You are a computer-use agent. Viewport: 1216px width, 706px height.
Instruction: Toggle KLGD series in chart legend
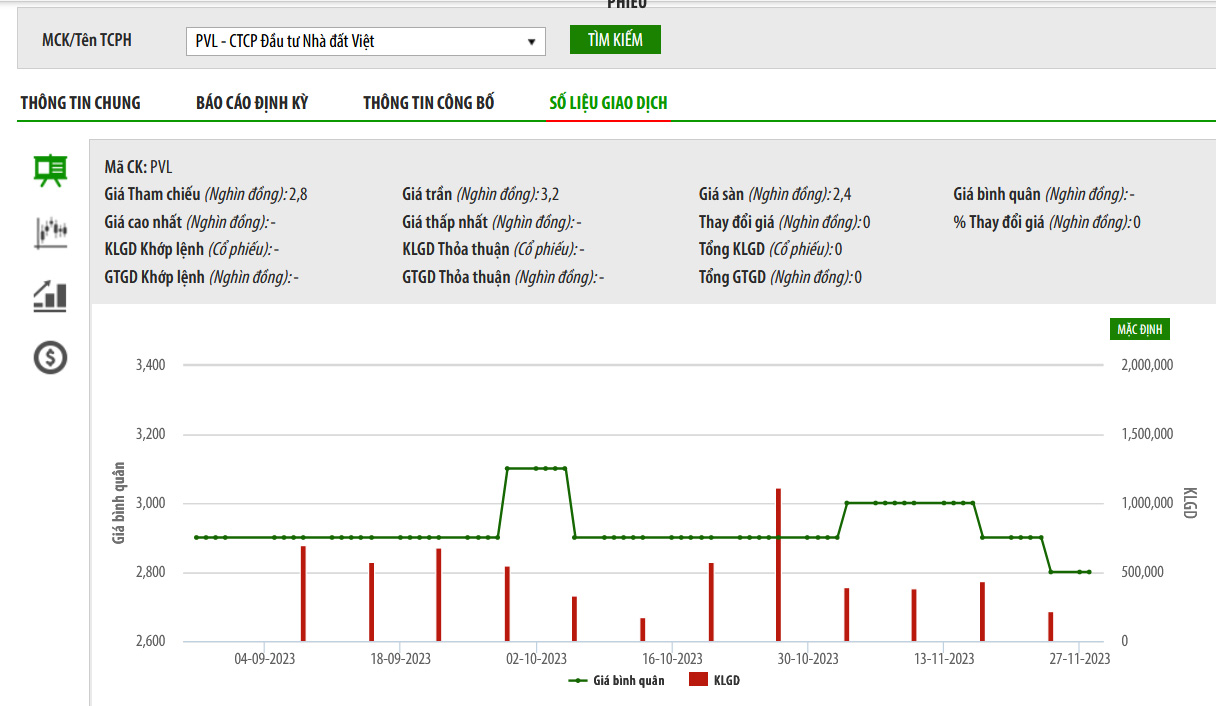coord(727,680)
